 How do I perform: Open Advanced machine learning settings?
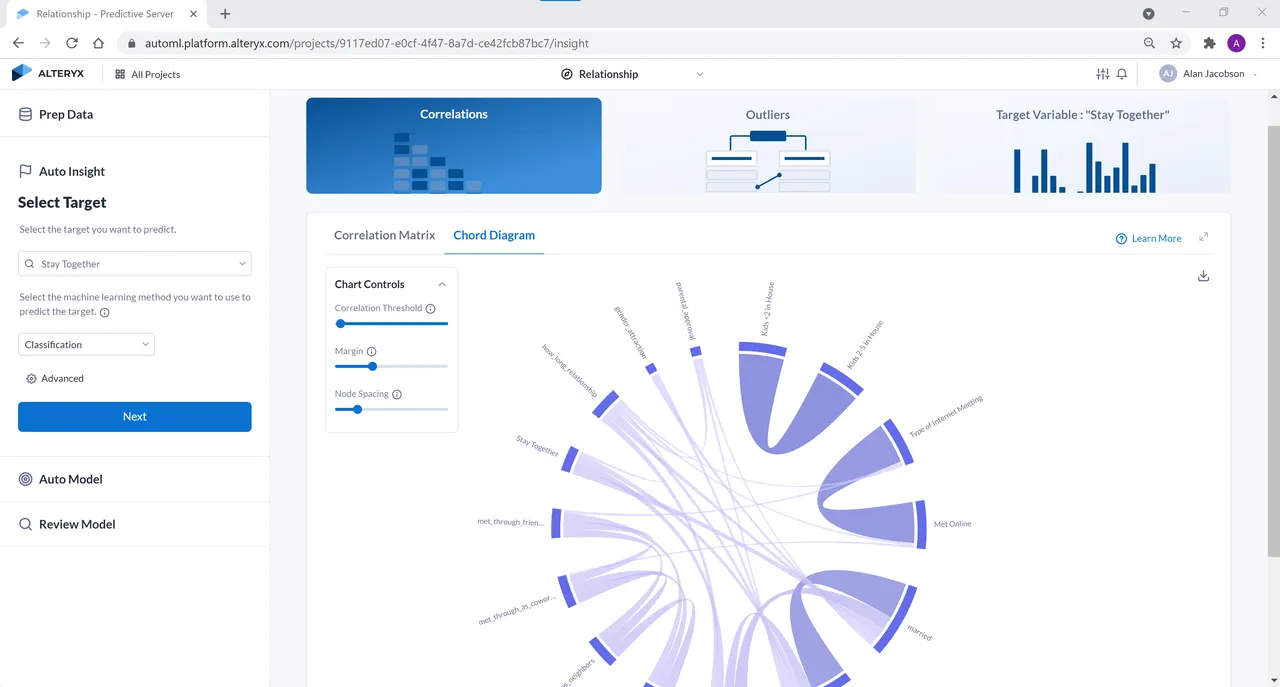[55, 378]
